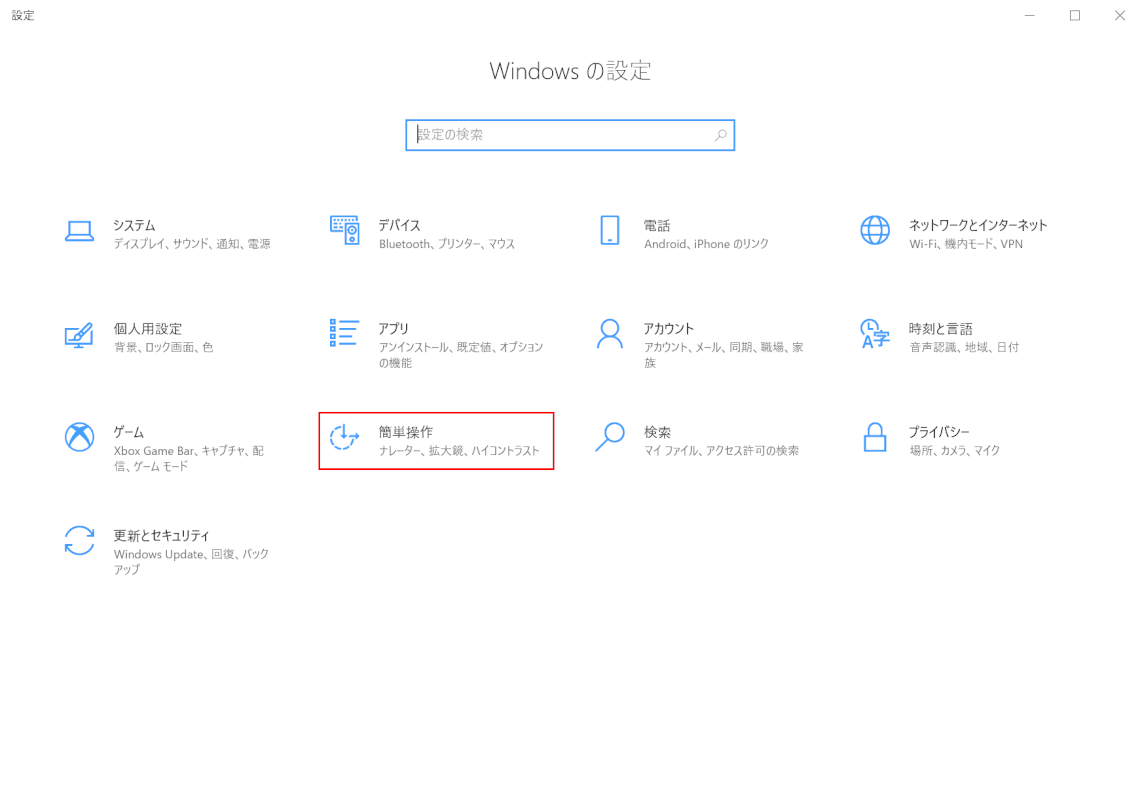Select the 個人用設定 category title
This screenshot has height=800, width=1142.
(x=147, y=329)
